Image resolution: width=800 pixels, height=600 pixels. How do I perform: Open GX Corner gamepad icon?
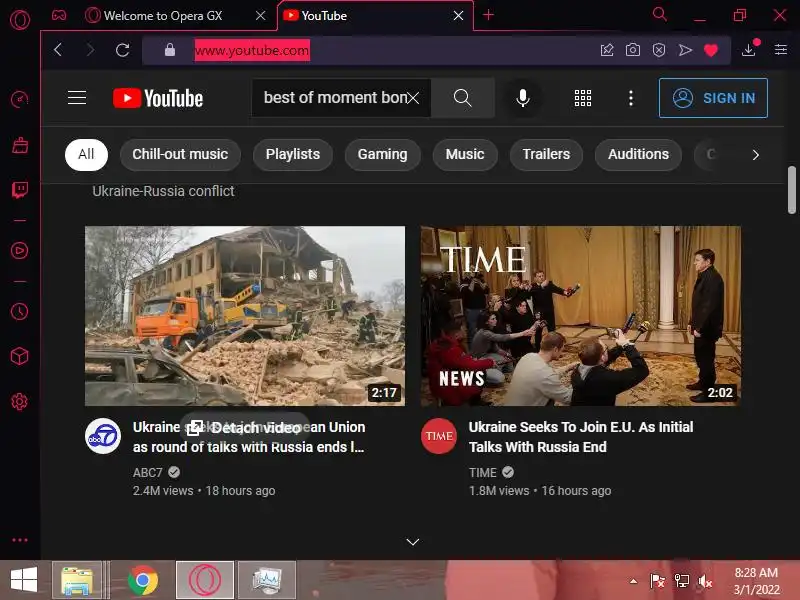click(x=59, y=15)
